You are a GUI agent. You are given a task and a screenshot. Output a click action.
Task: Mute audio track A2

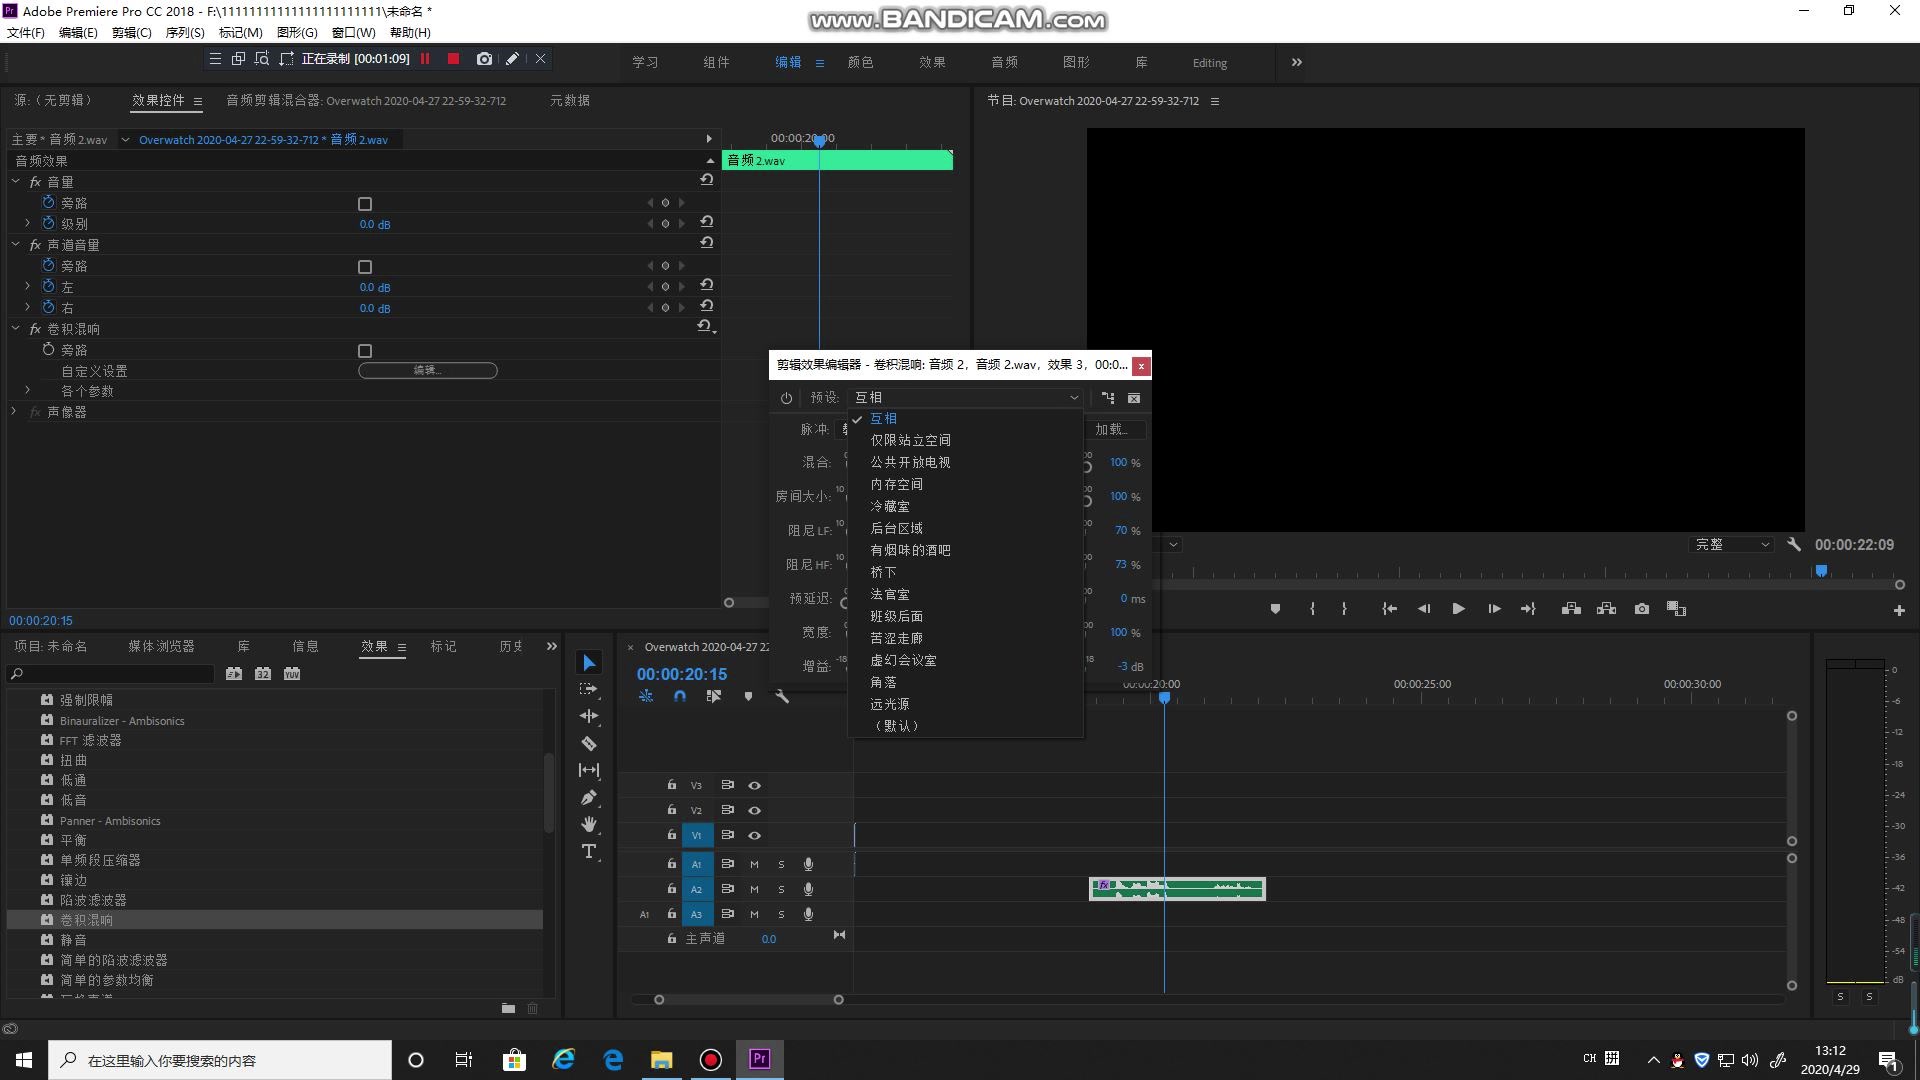pyautogui.click(x=755, y=889)
